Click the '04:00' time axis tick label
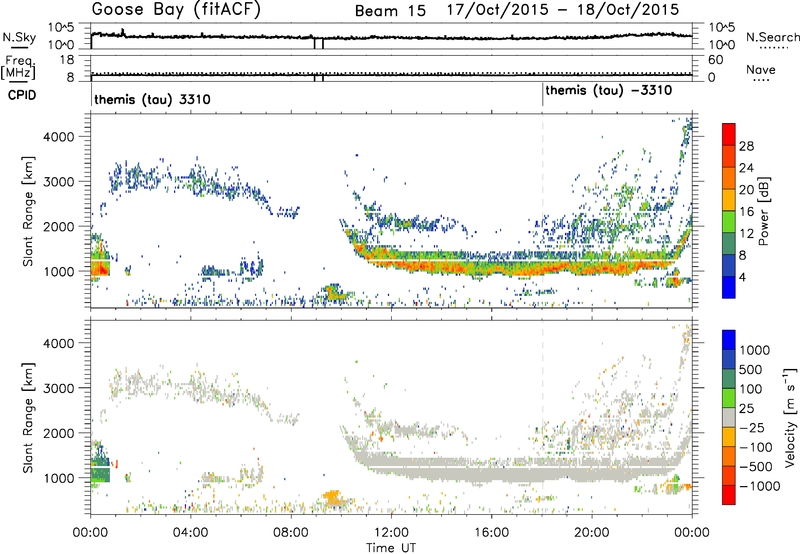The image size is (800, 554). (x=191, y=533)
